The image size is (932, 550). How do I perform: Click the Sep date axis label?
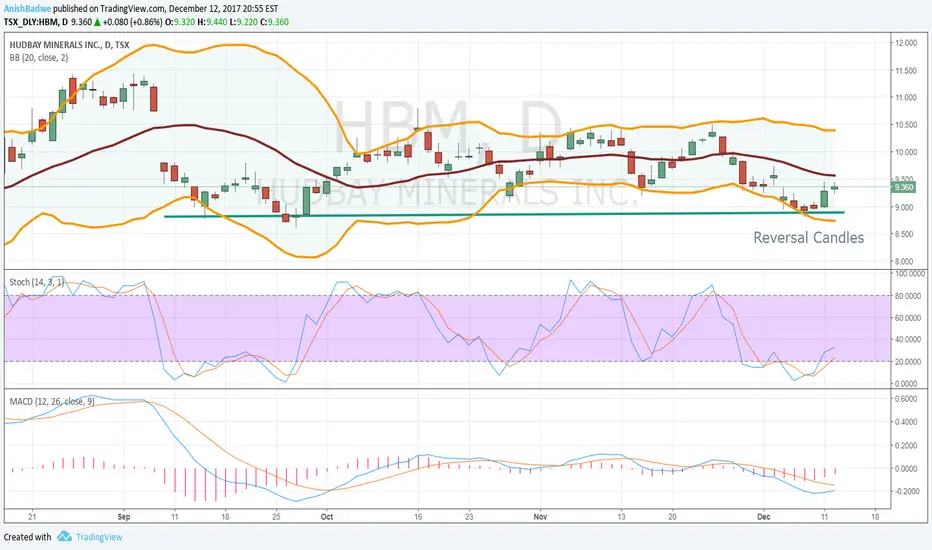[x=124, y=517]
